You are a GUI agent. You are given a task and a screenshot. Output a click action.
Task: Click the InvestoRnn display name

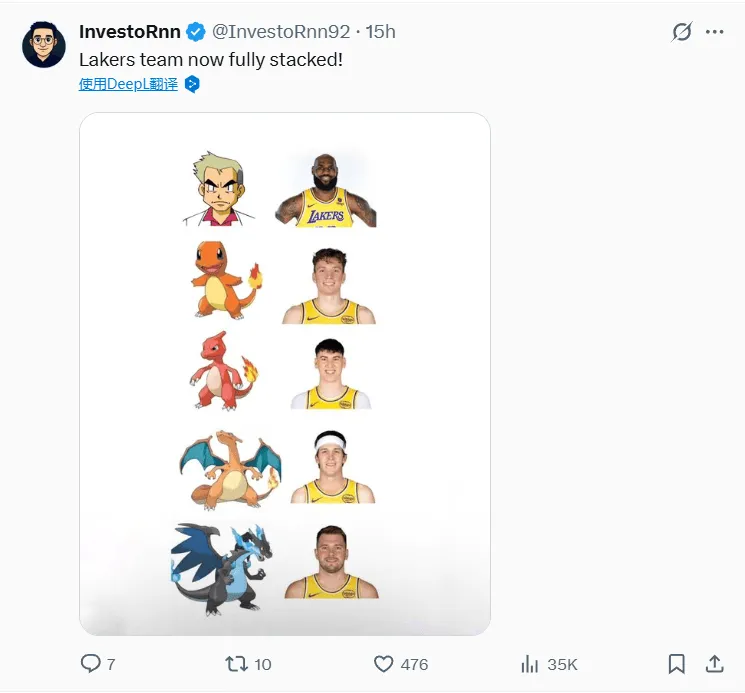(129, 32)
